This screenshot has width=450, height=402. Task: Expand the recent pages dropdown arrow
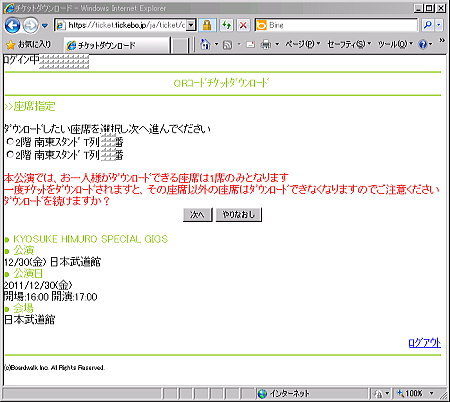coord(45,26)
